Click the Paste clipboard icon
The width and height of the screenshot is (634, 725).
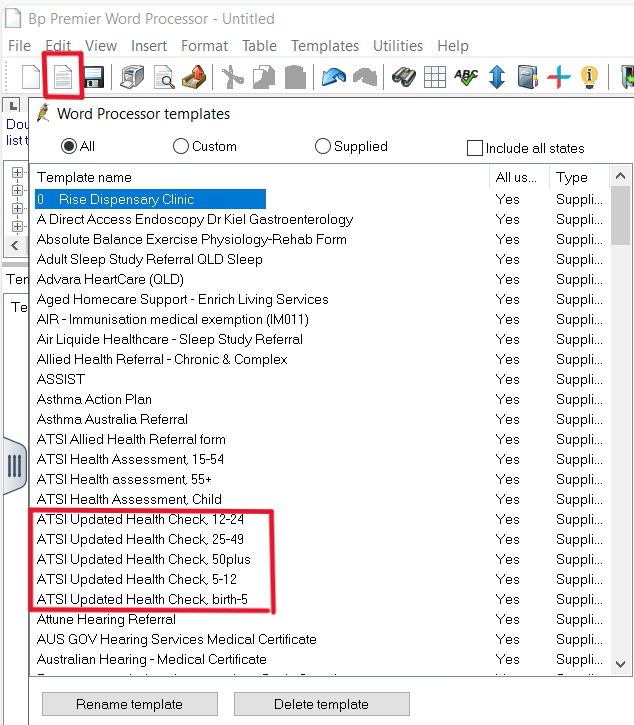295,77
